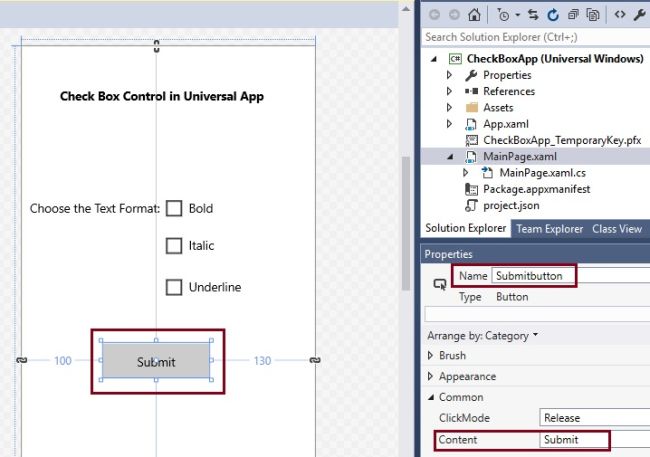This screenshot has width=650, height=457.
Task: Switch to Team Explorer tab
Action: tap(549, 229)
